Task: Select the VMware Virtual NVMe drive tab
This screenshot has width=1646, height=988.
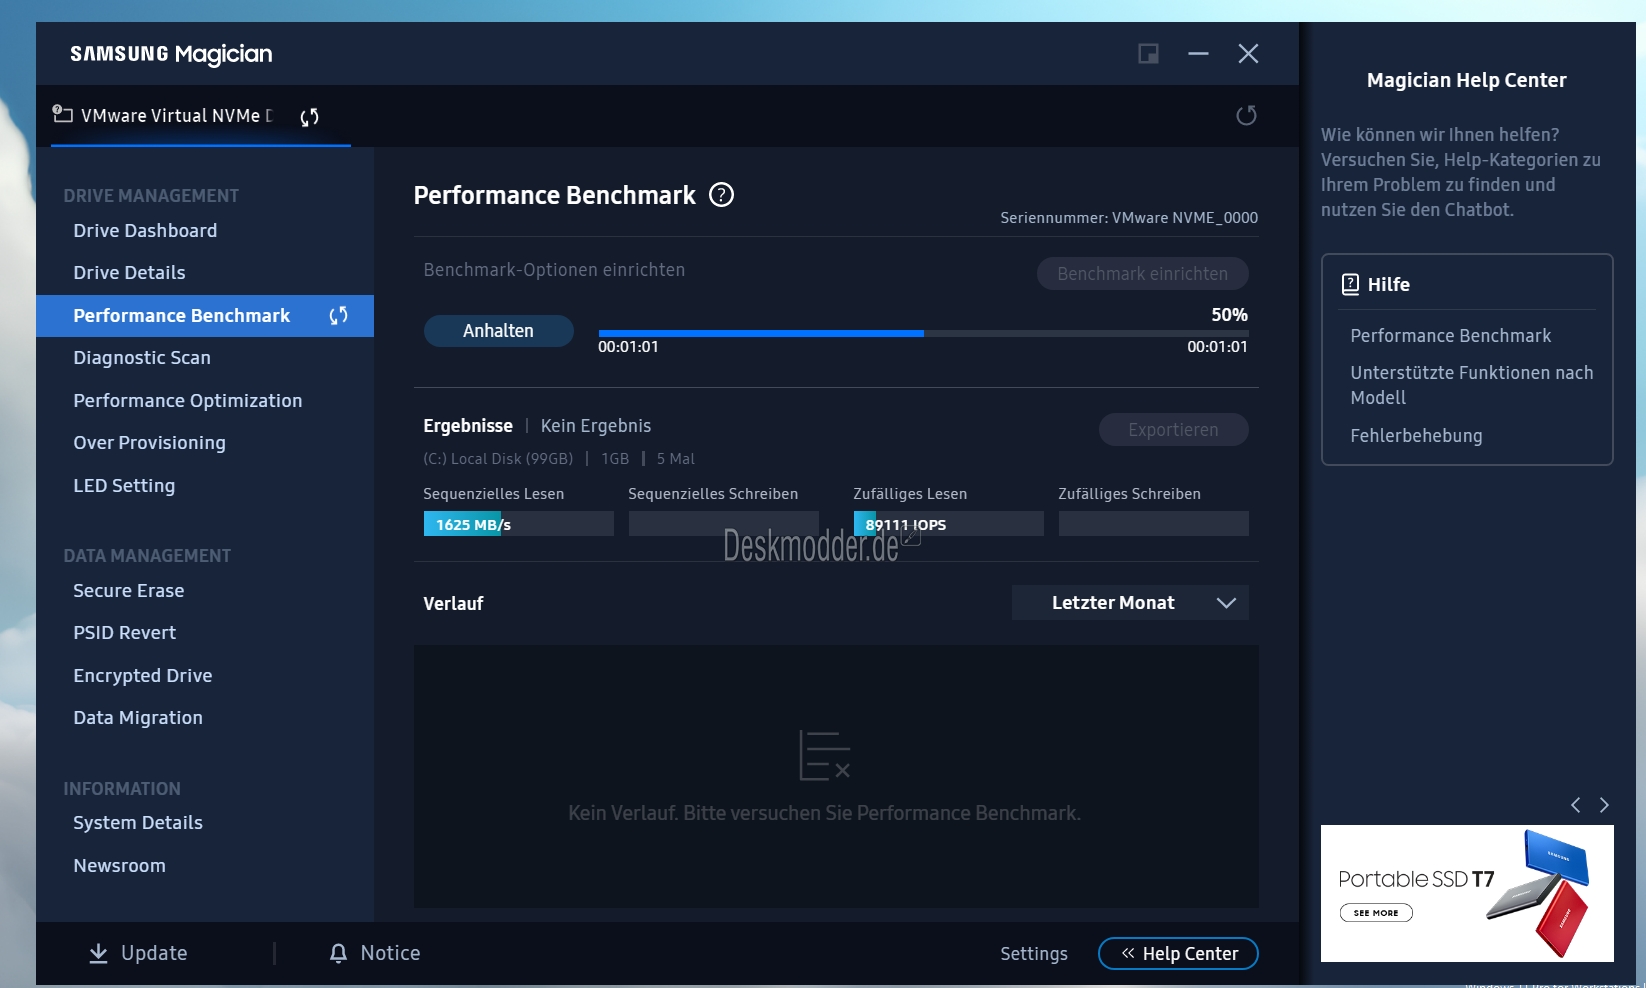Action: tap(200, 116)
